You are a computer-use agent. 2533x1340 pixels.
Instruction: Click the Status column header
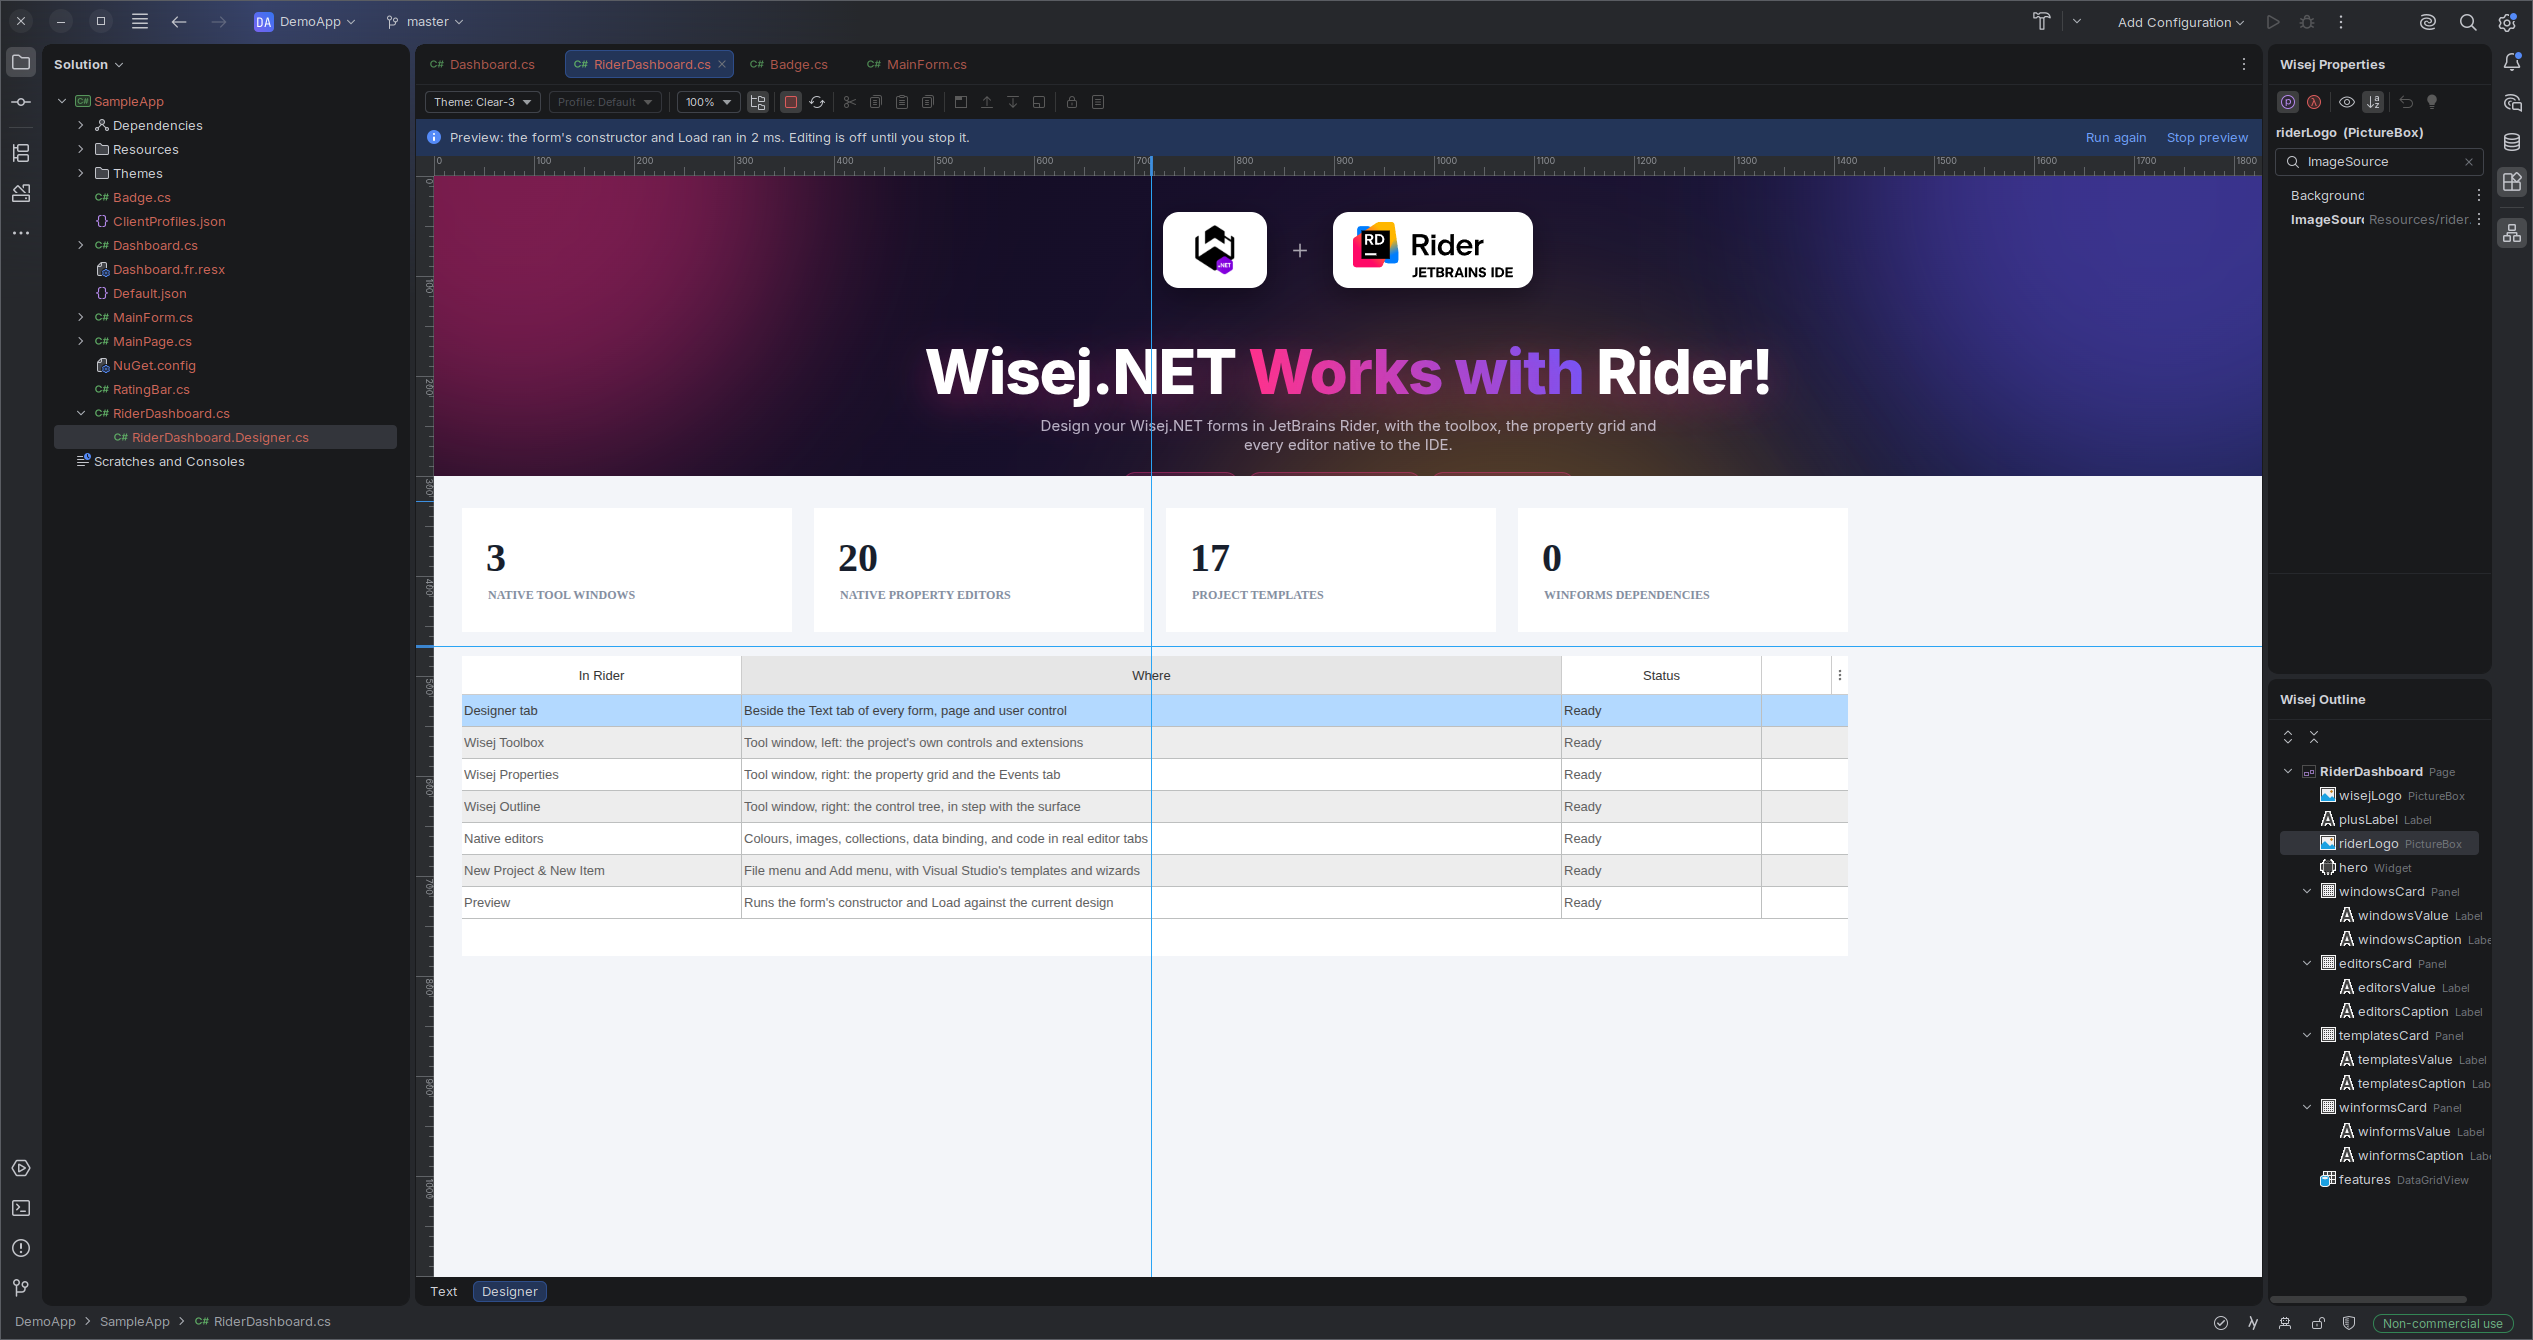click(1661, 675)
